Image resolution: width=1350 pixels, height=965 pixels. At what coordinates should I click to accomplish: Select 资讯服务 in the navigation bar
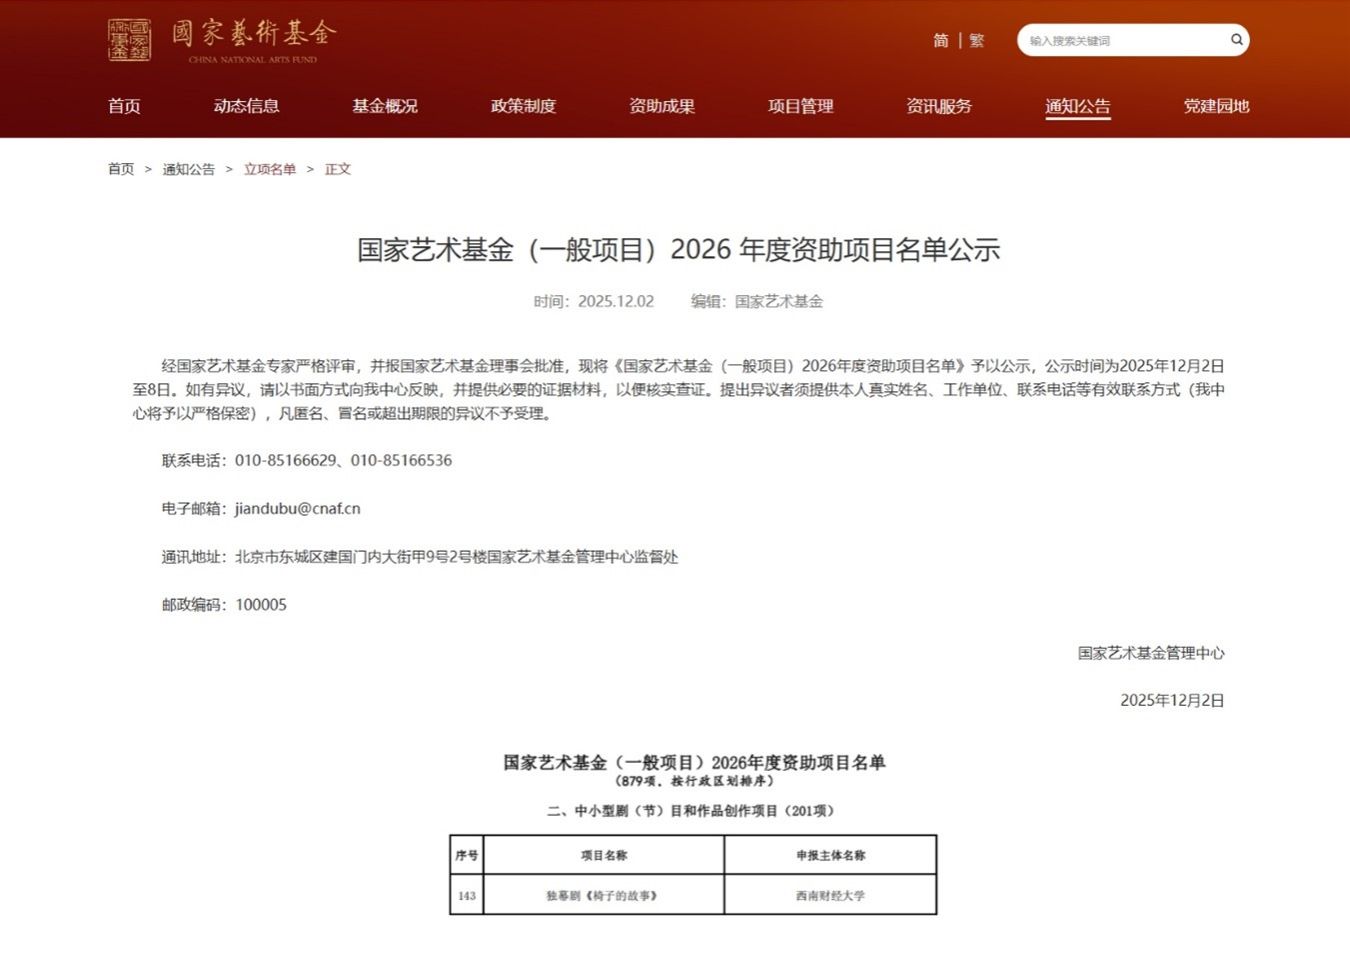click(938, 106)
